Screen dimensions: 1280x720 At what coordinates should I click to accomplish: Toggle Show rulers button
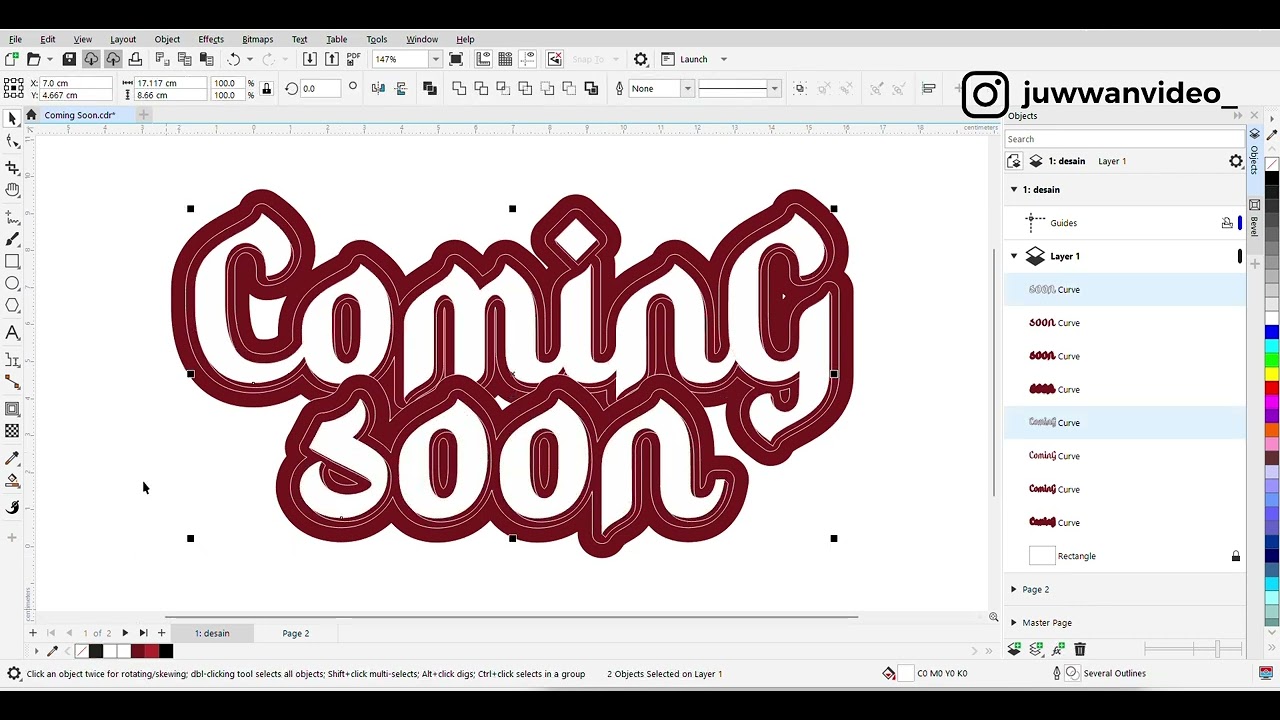484,60
